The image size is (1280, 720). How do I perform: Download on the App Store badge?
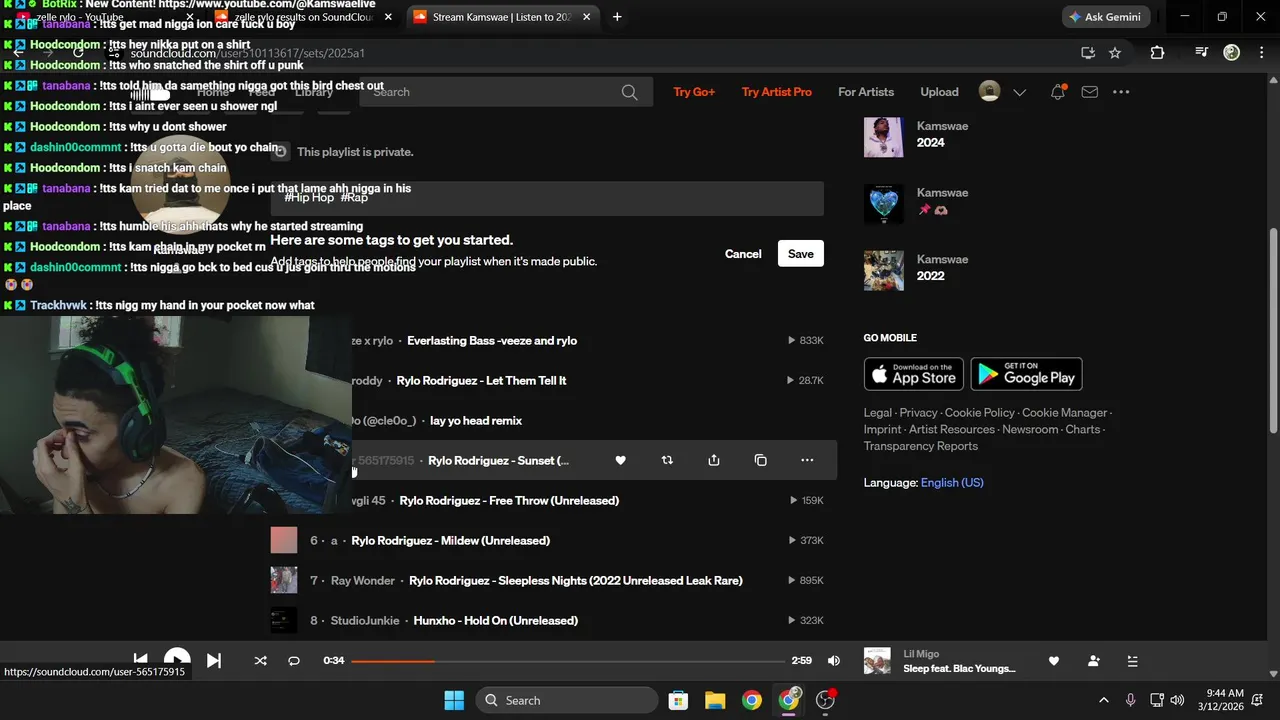point(914,374)
